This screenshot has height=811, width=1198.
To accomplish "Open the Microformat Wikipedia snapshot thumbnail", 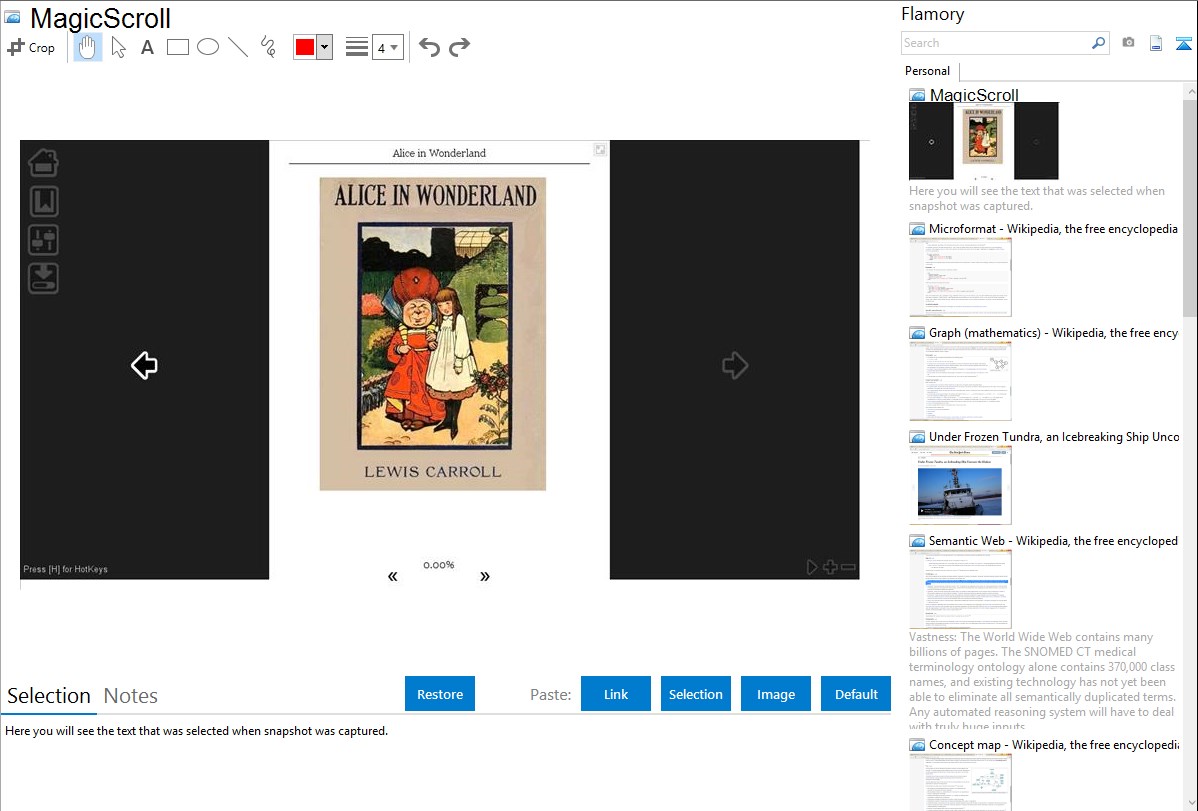I will coord(960,277).
